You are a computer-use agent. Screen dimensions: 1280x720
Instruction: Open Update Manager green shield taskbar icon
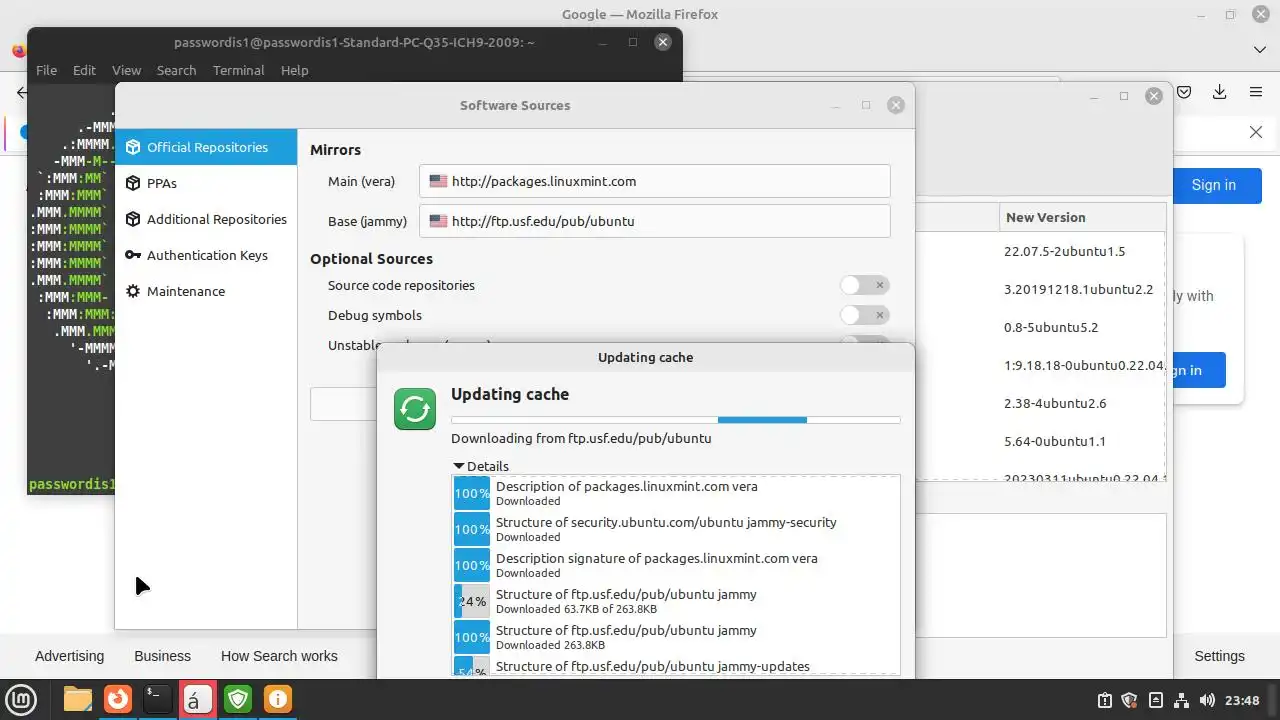[238, 700]
